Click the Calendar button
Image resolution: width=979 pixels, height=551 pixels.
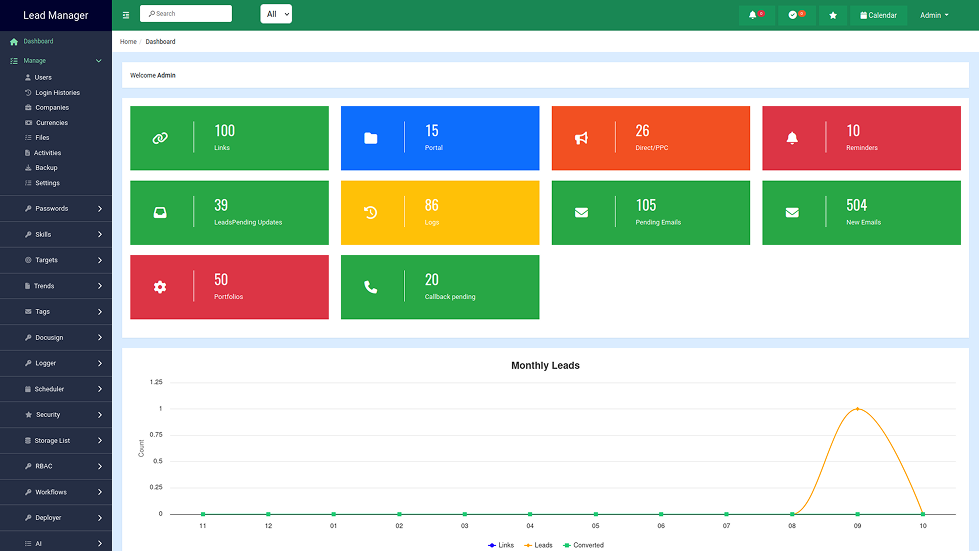pyautogui.click(x=879, y=15)
